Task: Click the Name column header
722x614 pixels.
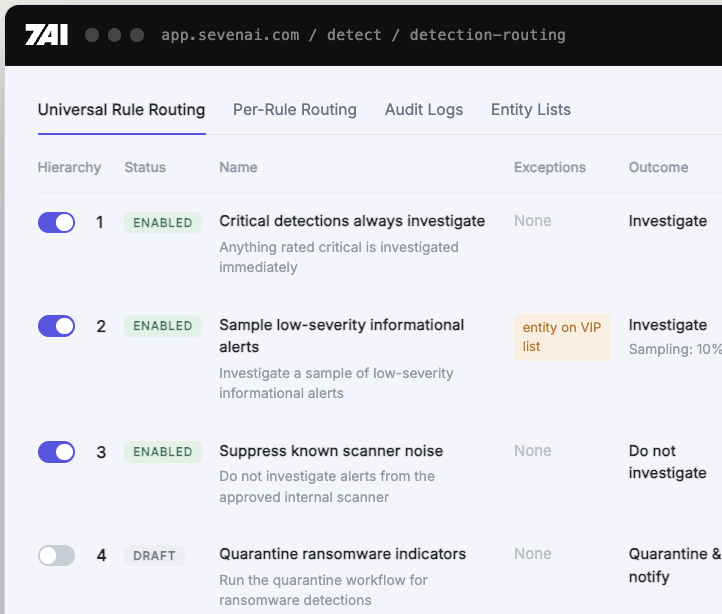Action: click(x=238, y=167)
